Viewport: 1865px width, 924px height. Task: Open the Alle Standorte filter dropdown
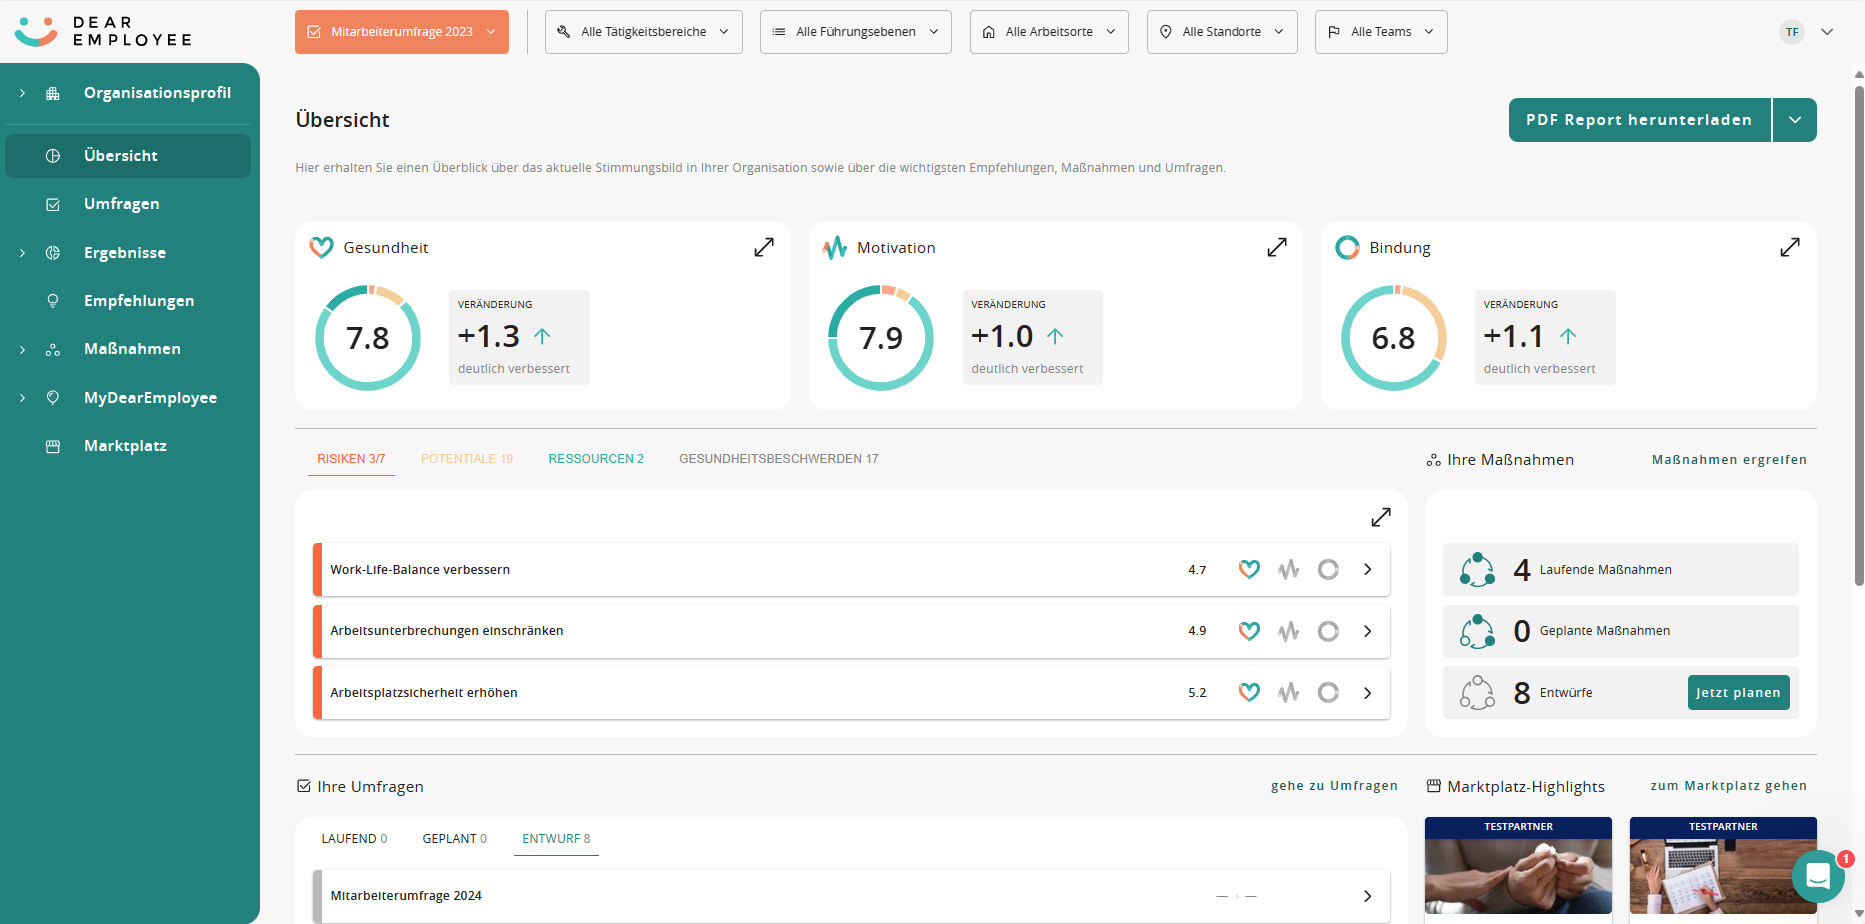click(1221, 32)
